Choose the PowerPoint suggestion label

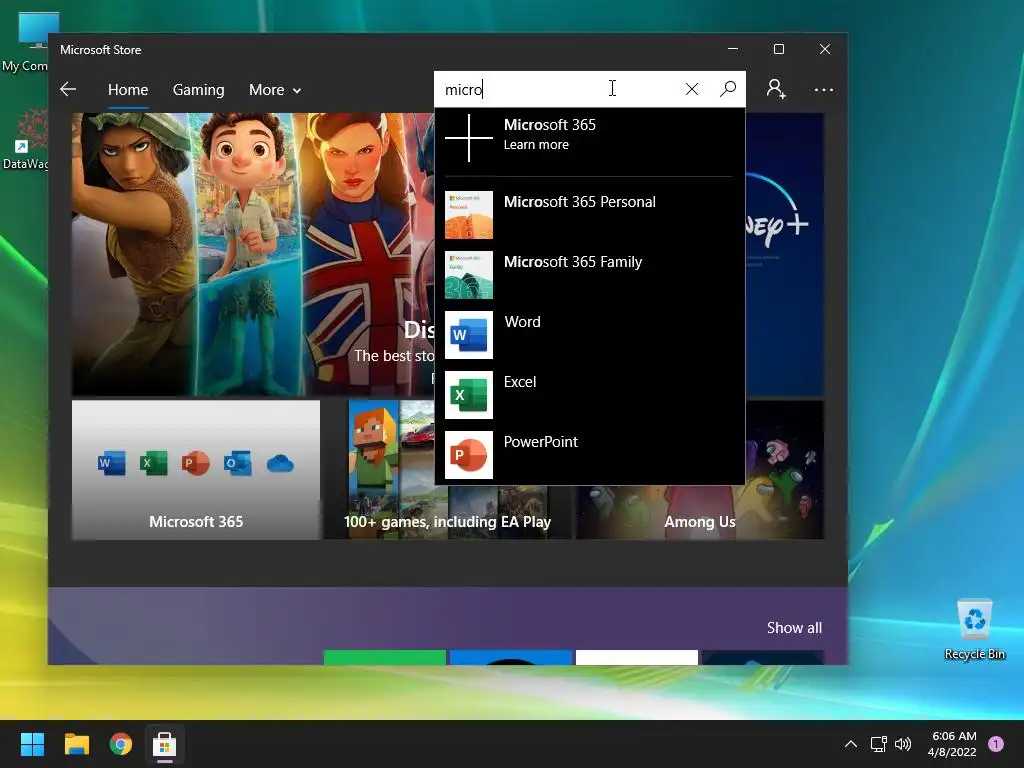coord(541,442)
